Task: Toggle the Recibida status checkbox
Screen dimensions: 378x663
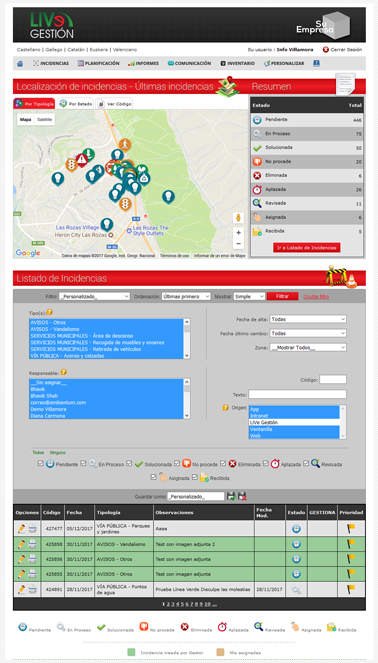Action: point(194,477)
